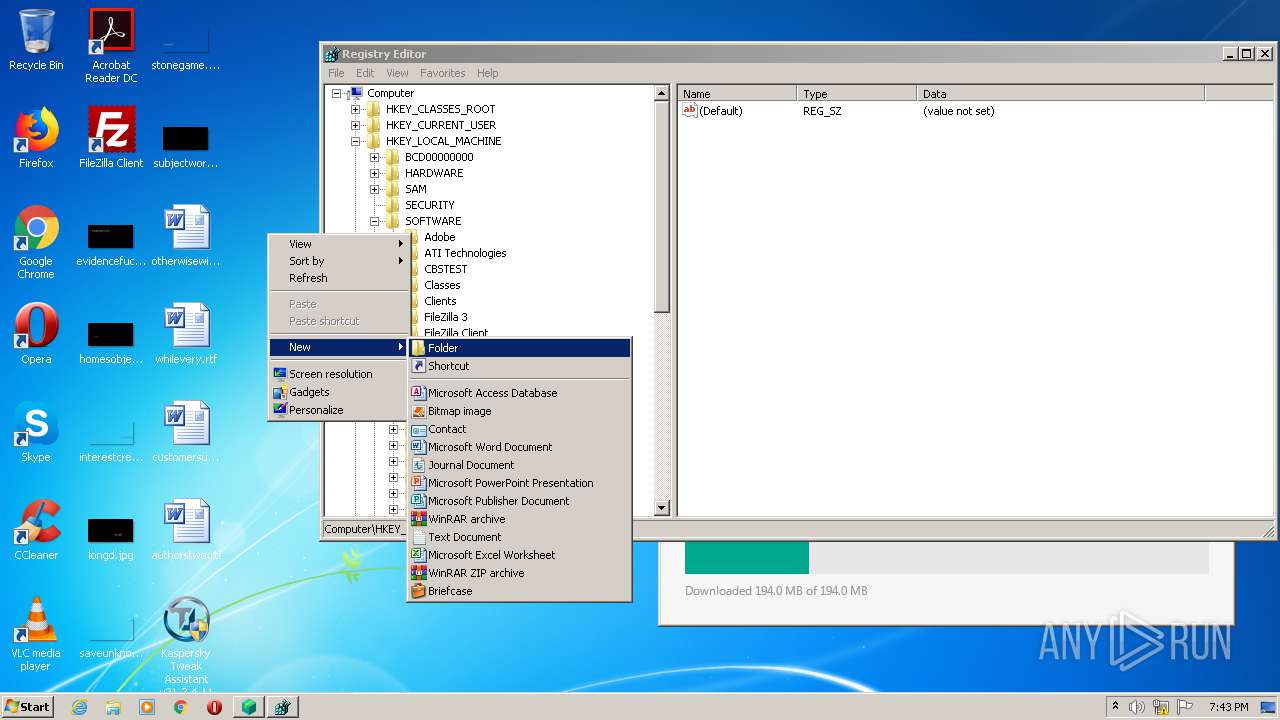Create a new Briefcase

pyautogui.click(x=519, y=591)
